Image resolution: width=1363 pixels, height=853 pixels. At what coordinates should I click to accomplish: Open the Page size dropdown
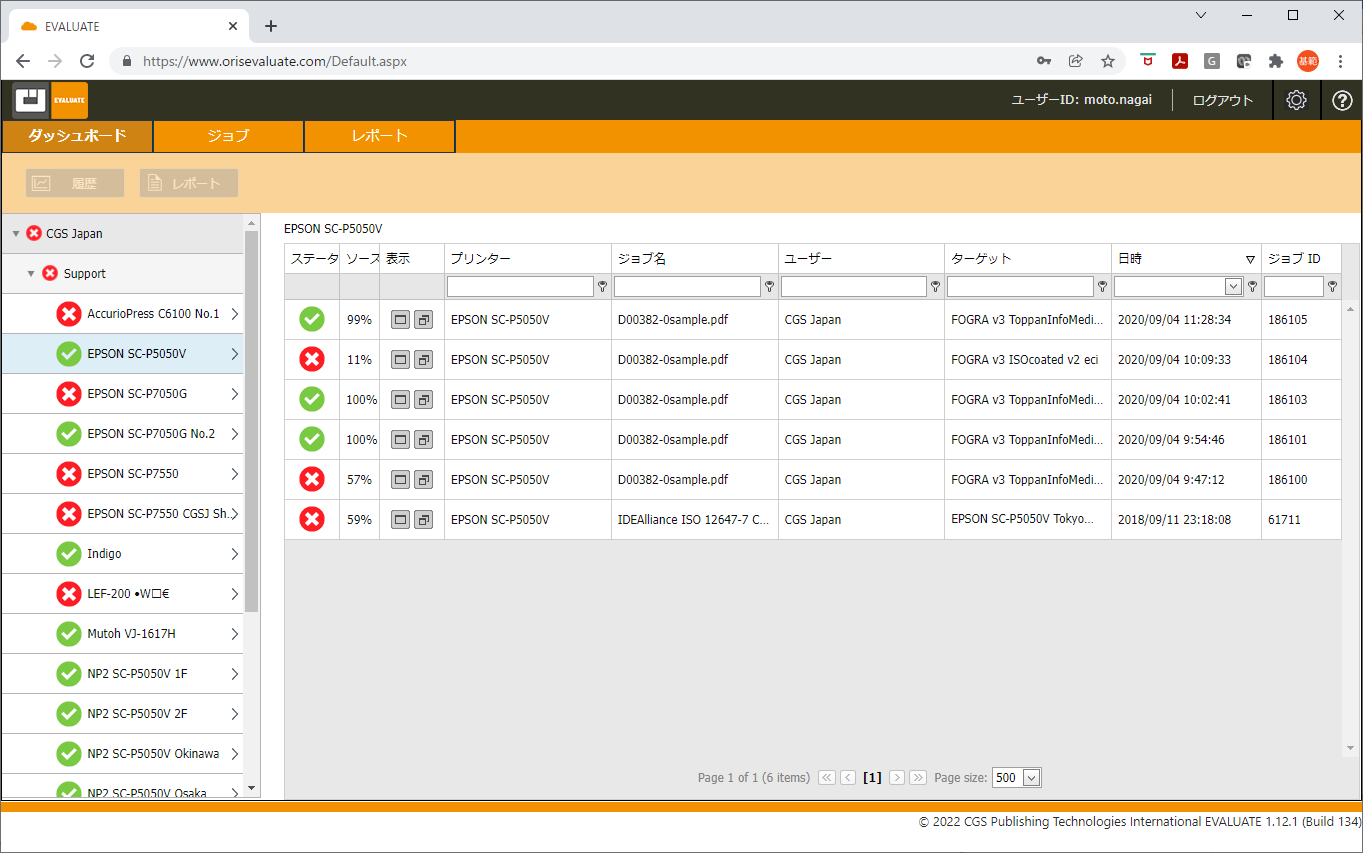tap(1032, 778)
